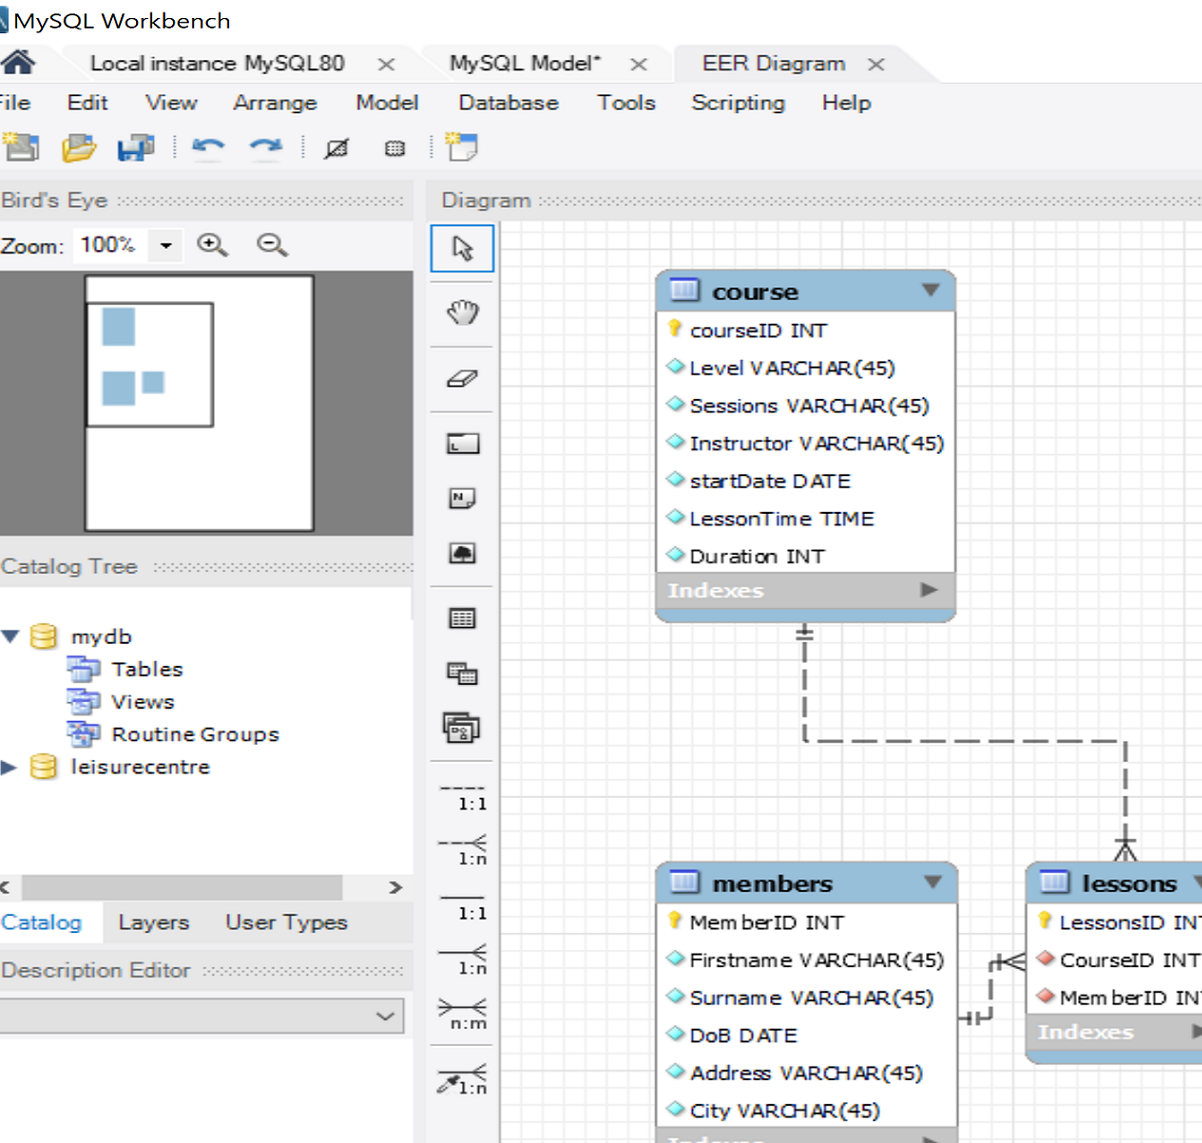
Task: Open the Catalog tab
Action: [x=41, y=922]
